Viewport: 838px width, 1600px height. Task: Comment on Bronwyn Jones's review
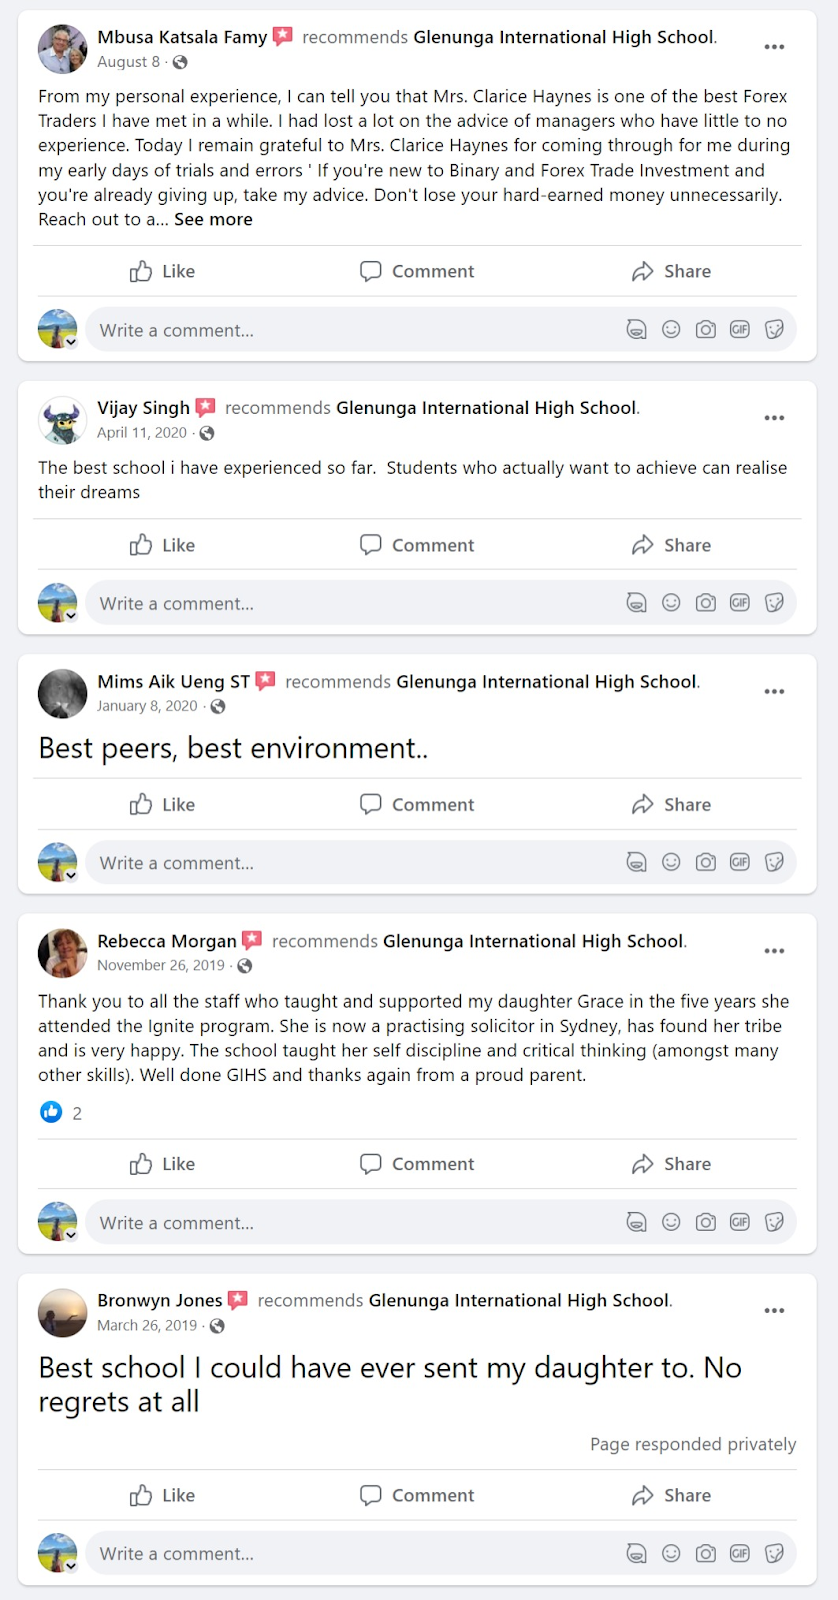tap(417, 1495)
